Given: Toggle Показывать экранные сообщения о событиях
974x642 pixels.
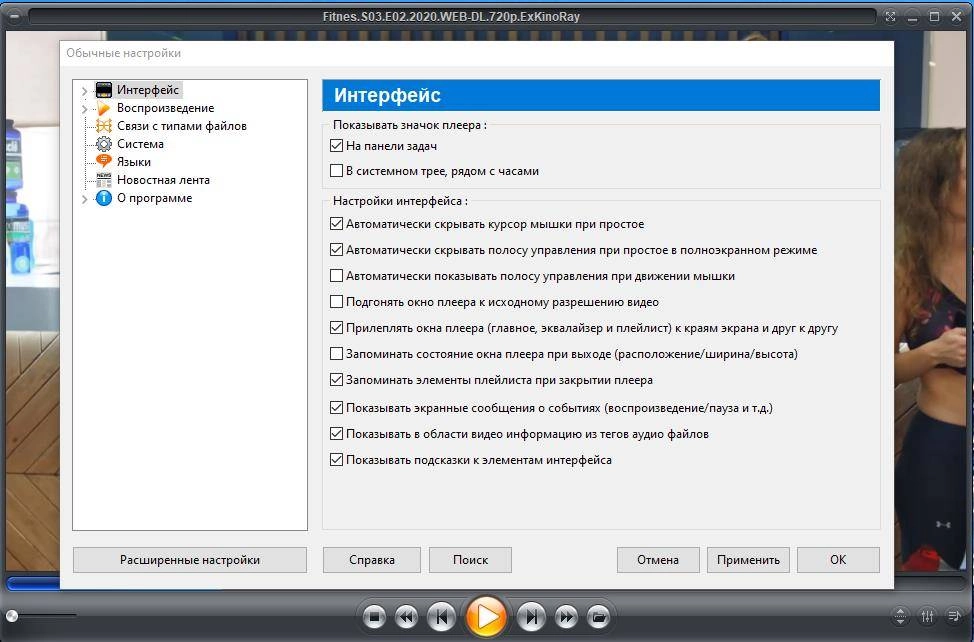Looking at the screenshot, I should pos(336,408).
